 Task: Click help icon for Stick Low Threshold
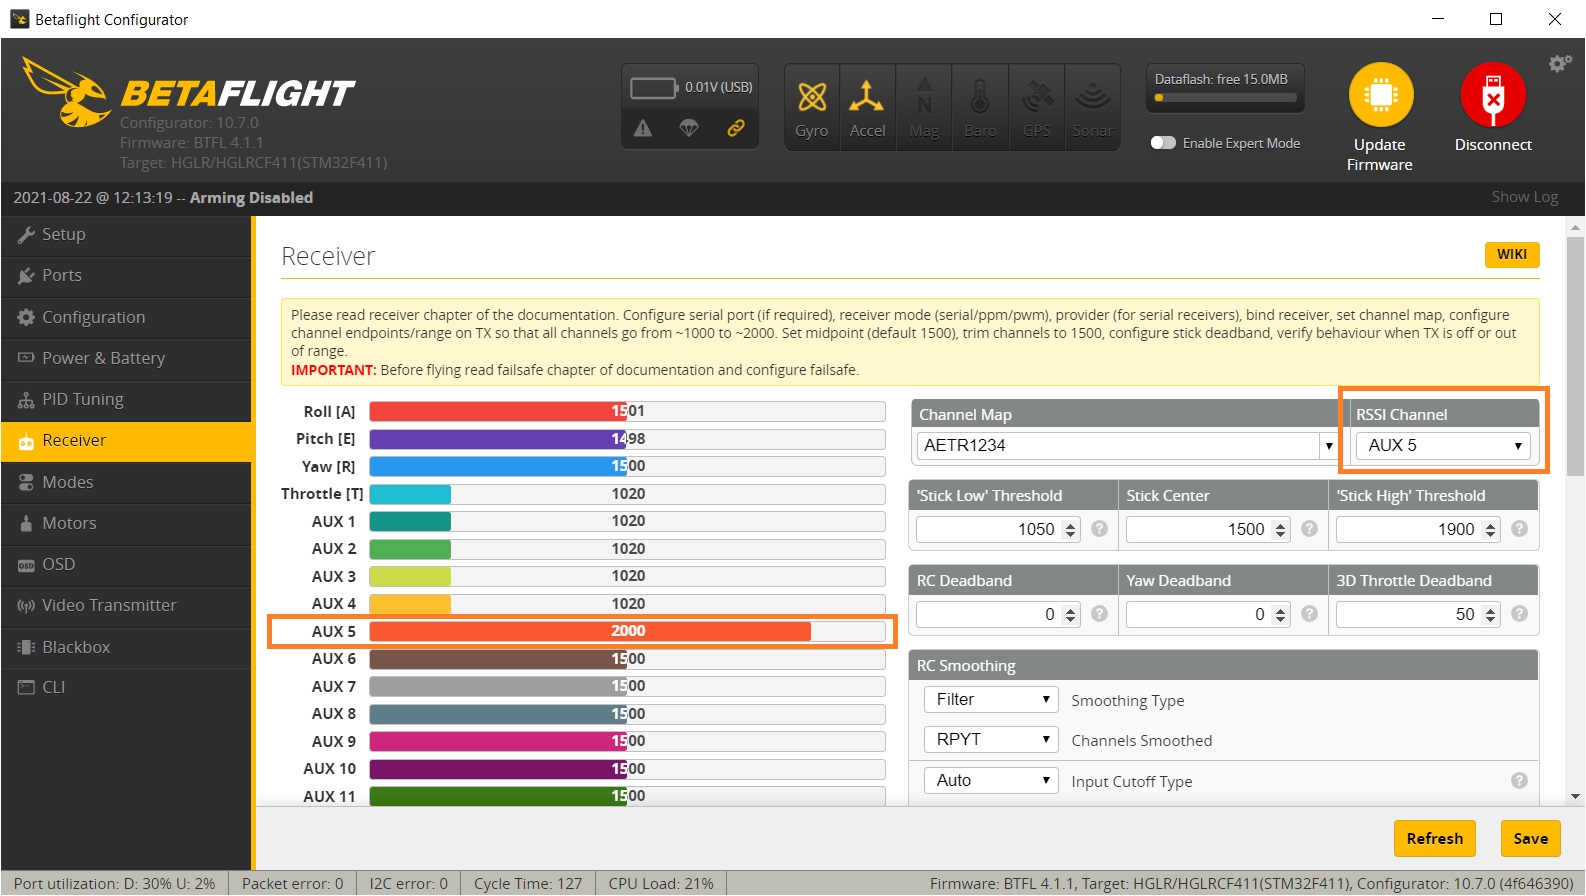pyautogui.click(x=1099, y=529)
